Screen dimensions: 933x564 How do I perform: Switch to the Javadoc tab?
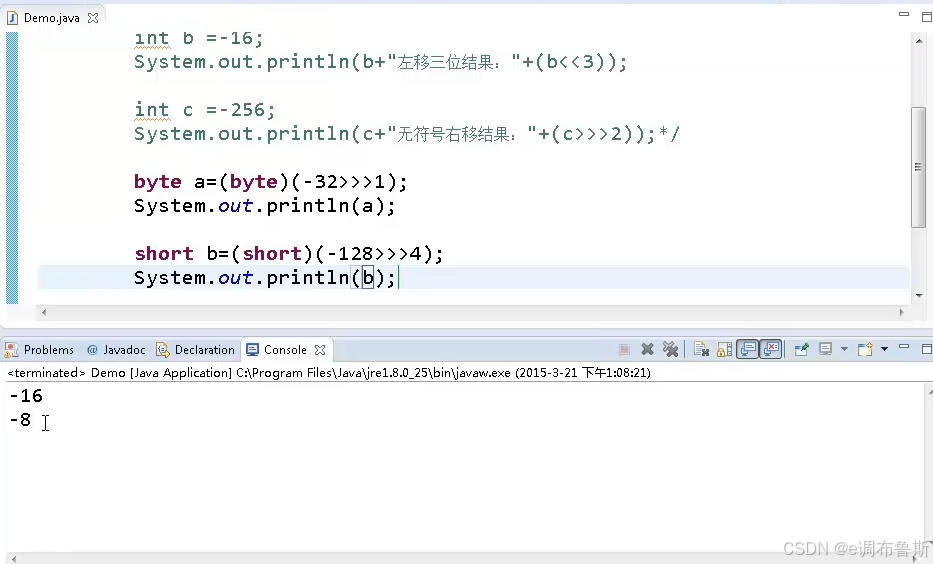116,350
